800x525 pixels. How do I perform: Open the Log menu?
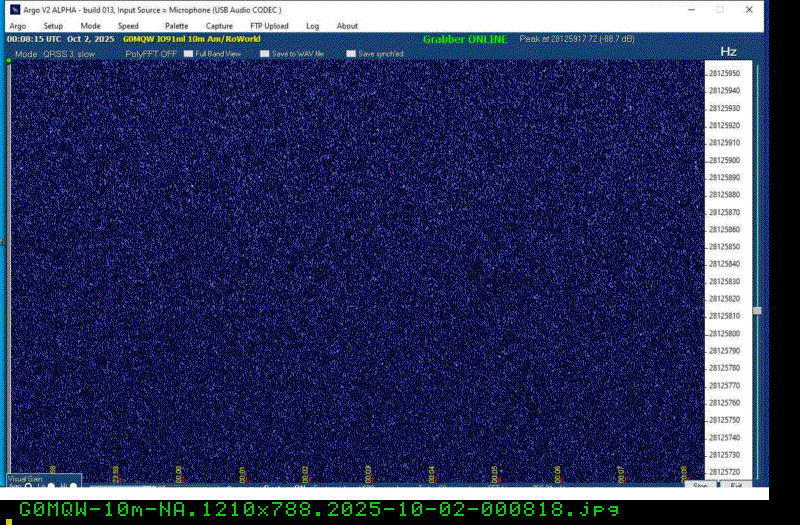pyautogui.click(x=313, y=26)
